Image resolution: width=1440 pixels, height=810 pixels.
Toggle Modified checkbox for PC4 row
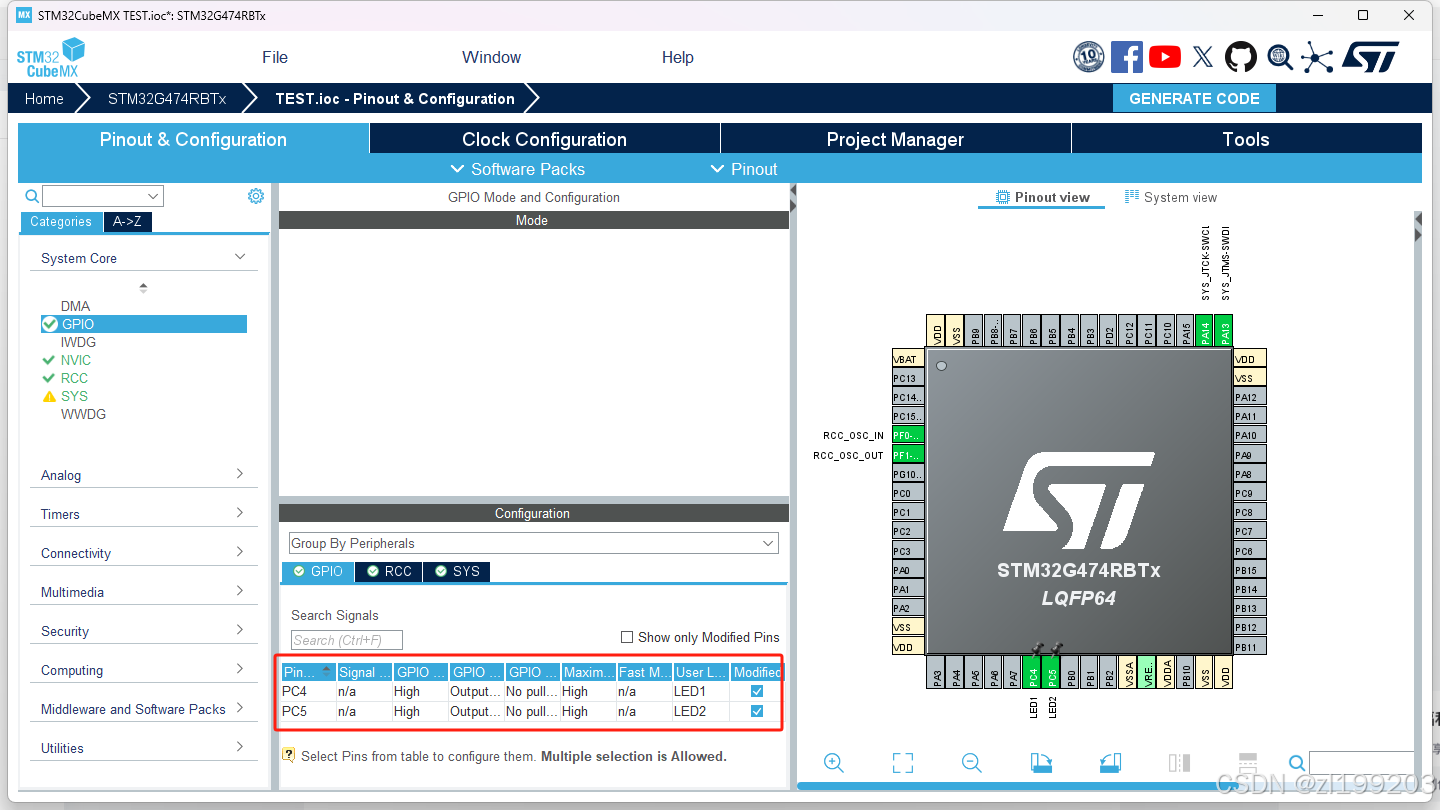[x=757, y=691]
